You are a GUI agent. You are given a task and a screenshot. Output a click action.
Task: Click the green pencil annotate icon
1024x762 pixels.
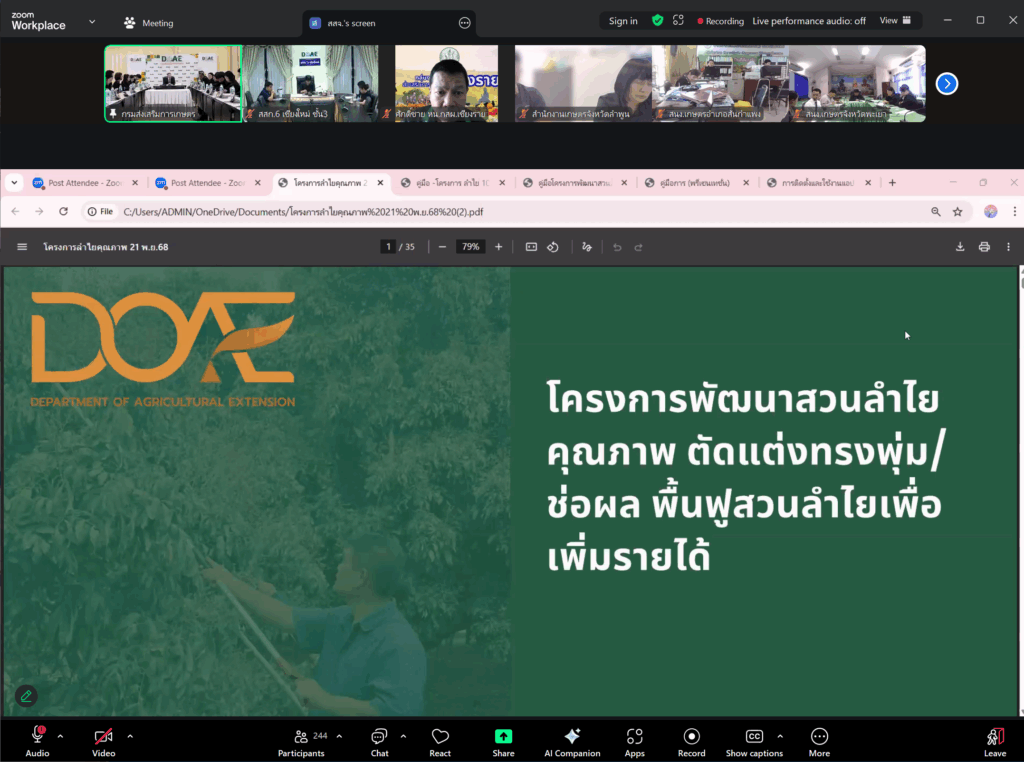coord(26,696)
